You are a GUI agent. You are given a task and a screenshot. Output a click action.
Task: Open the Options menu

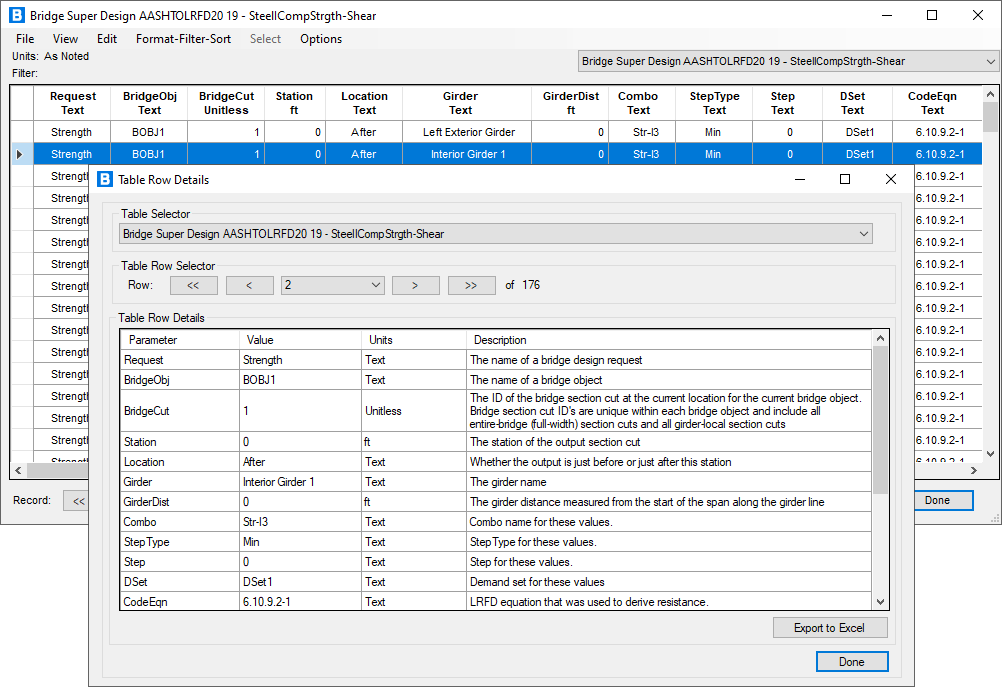[320, 39]
